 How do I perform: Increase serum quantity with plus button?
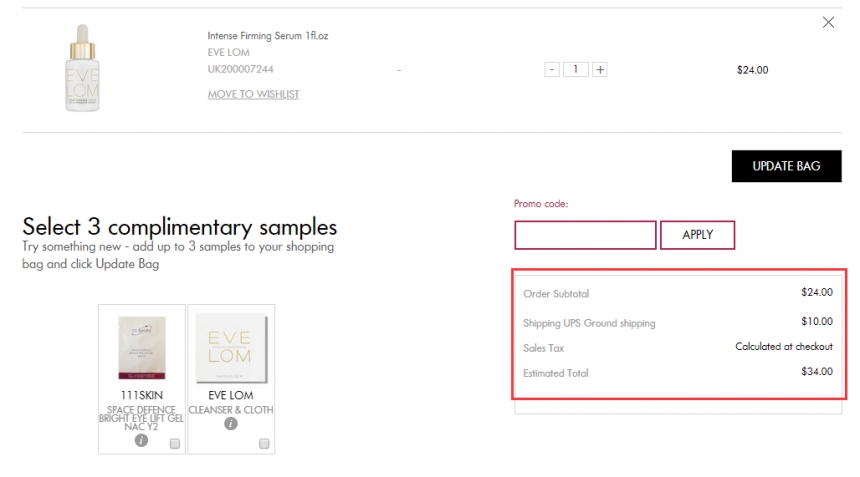pyautogui.click(x=600, y=70)
